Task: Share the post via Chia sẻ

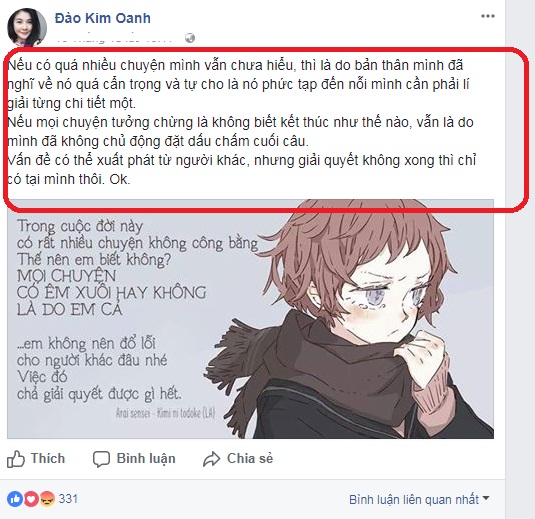Action: [x=238, y=459]
